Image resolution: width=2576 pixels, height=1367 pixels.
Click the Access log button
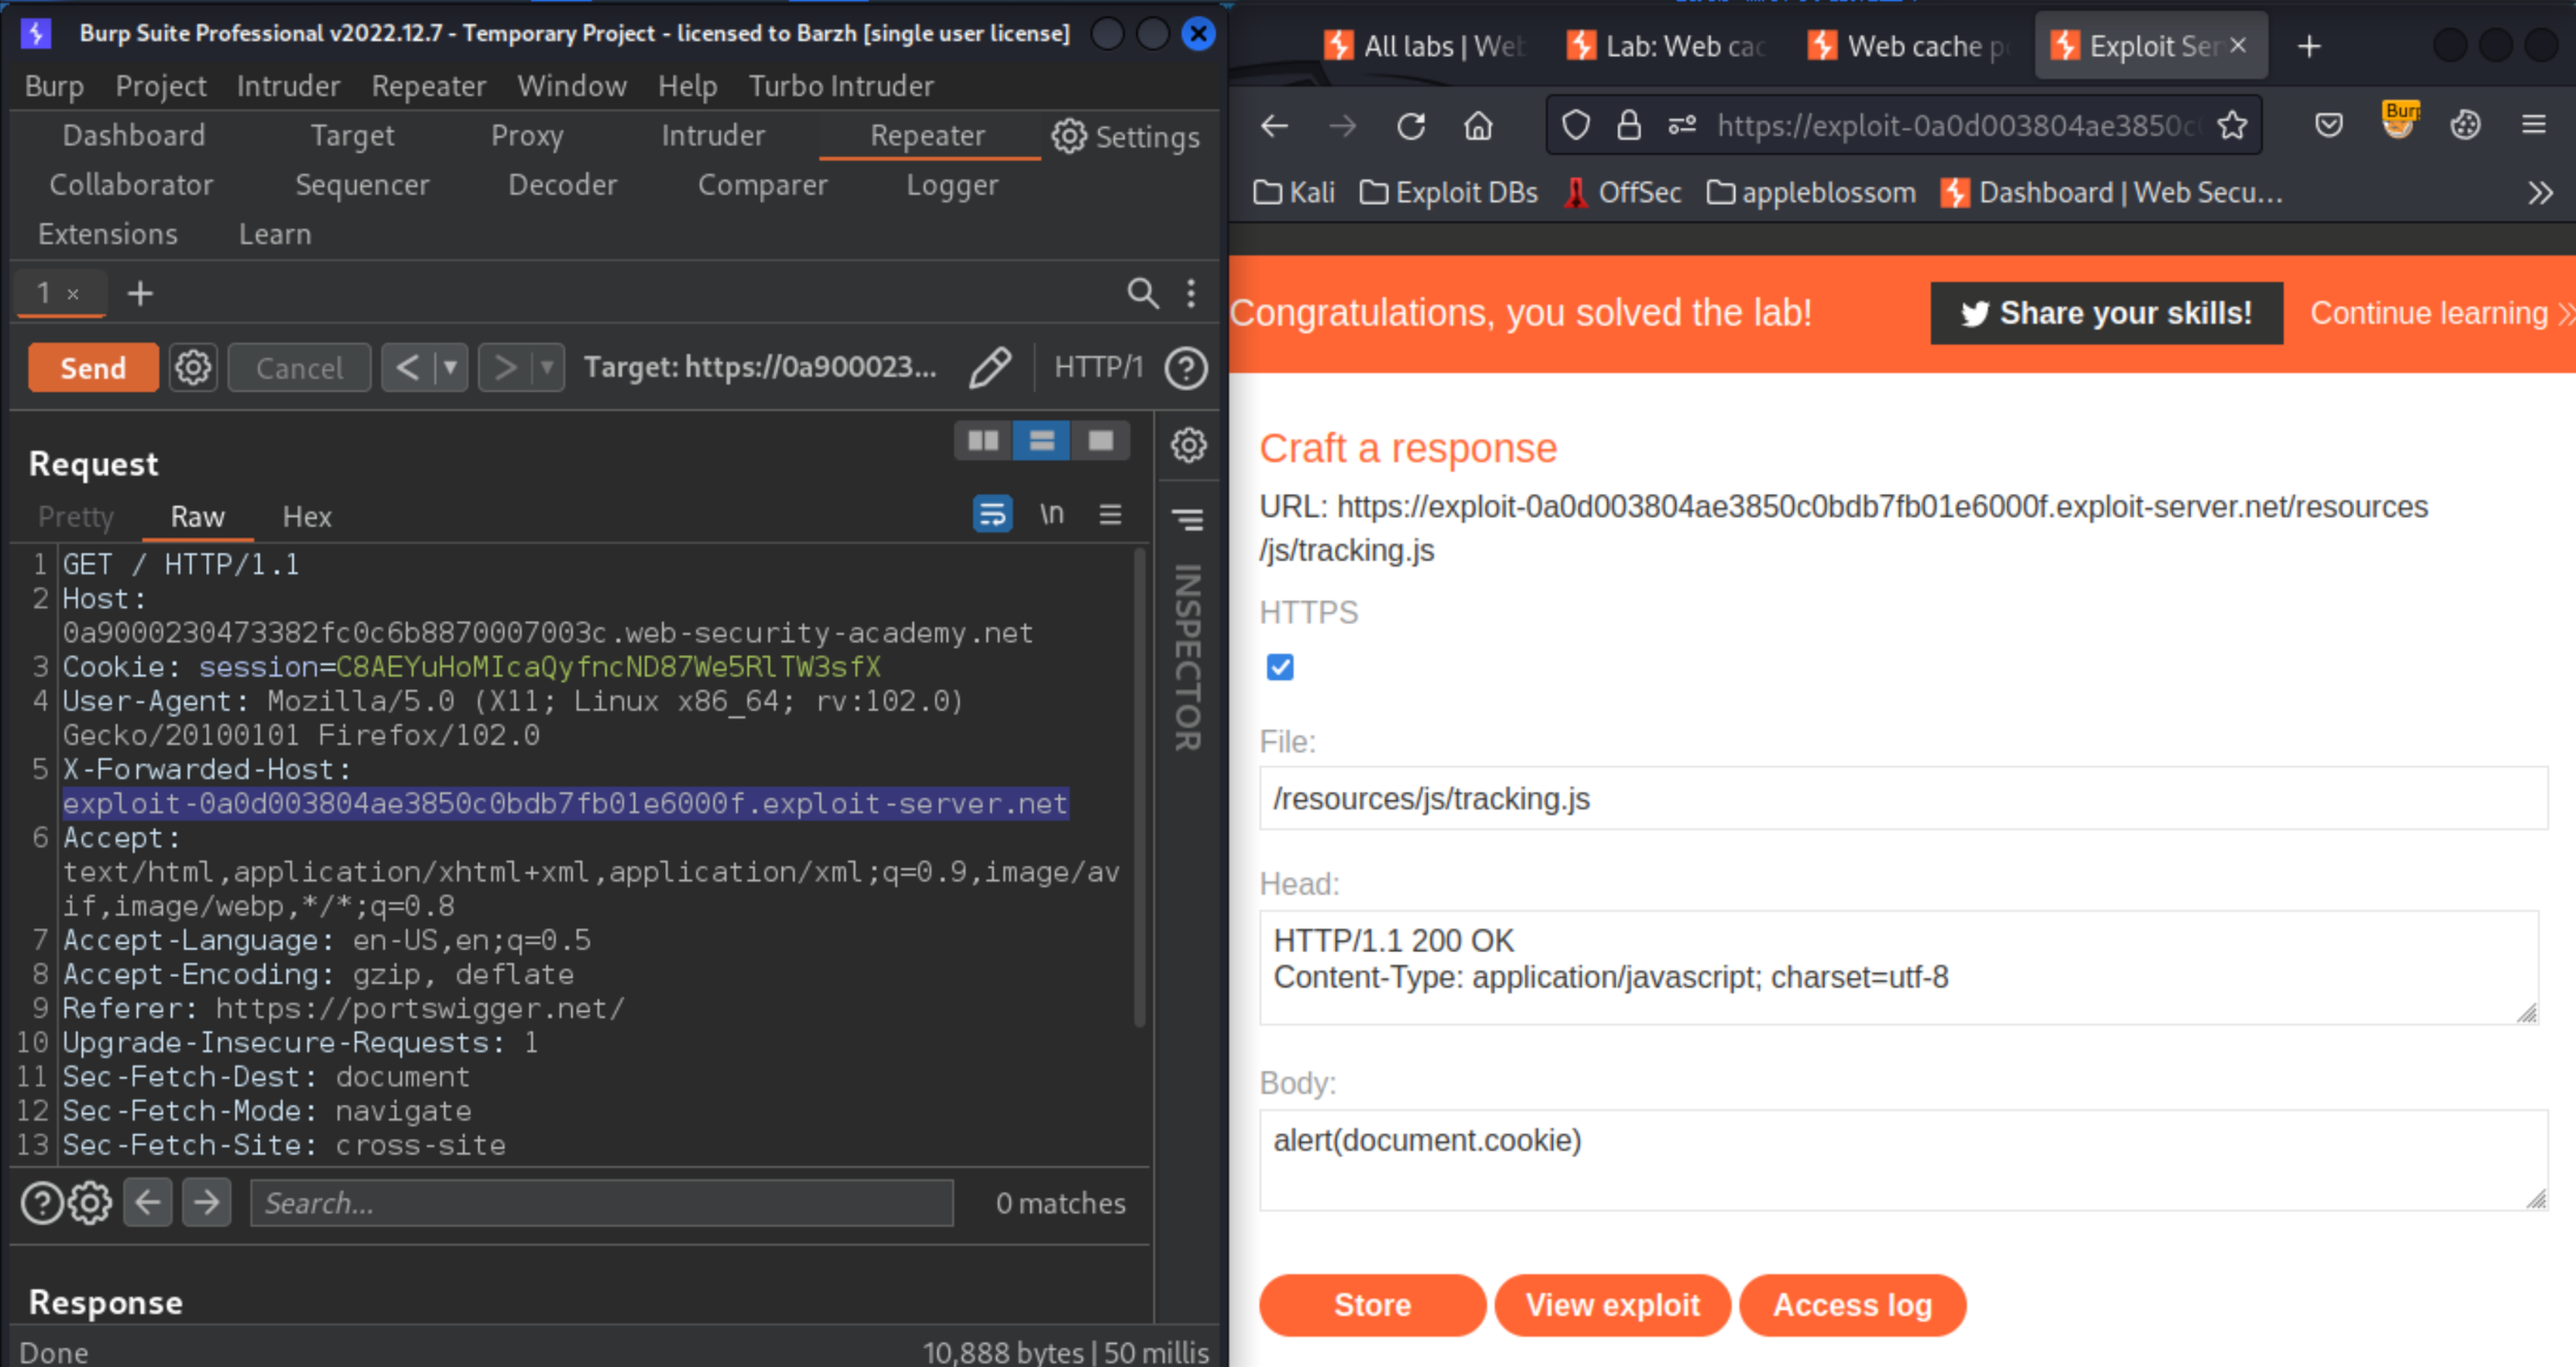click(x=1852, y=1305)
